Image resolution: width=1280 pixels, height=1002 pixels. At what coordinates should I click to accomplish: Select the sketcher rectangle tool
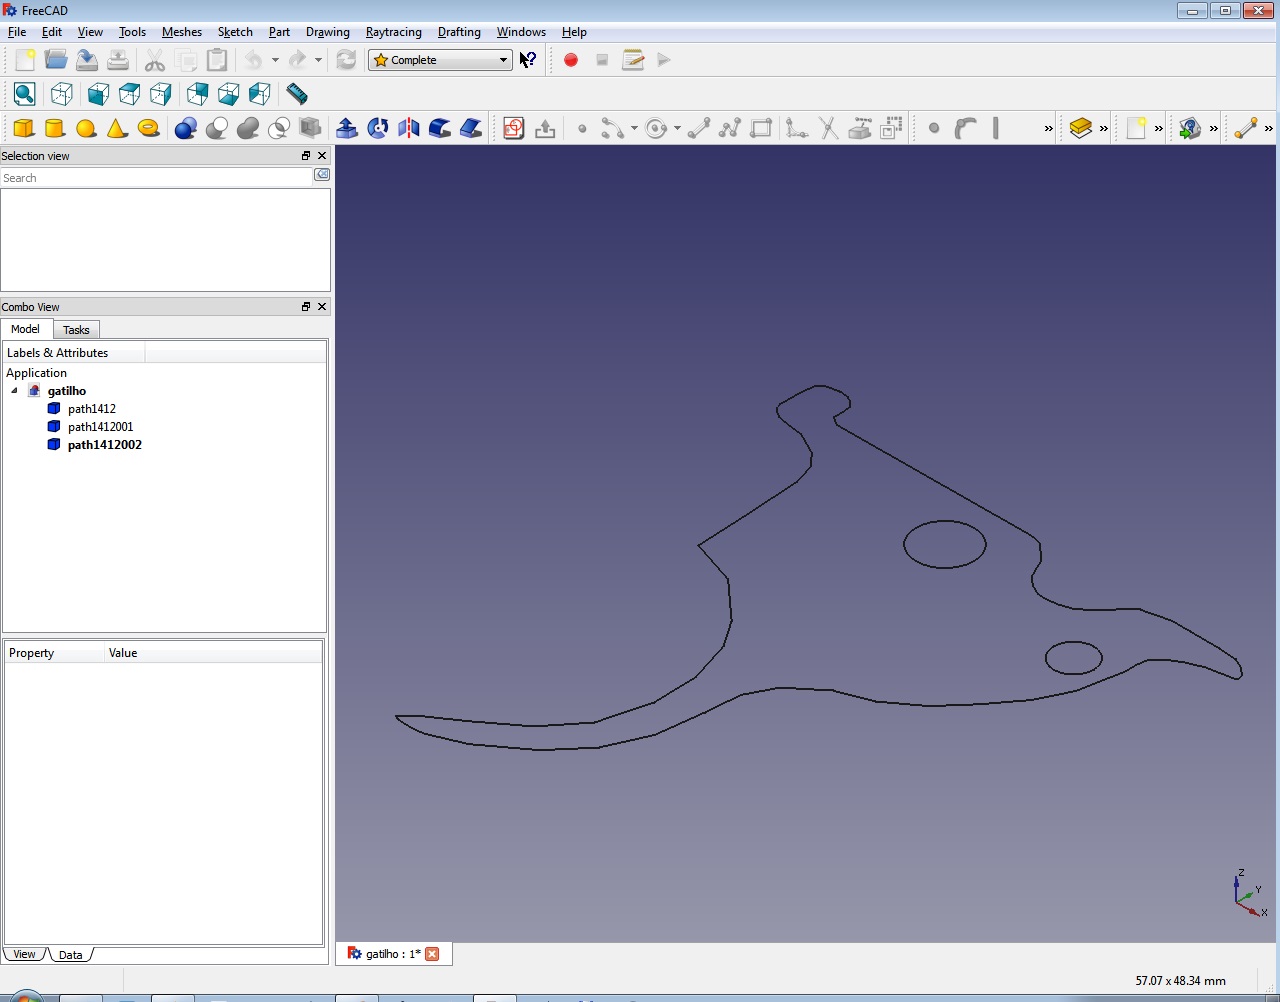click(x=761, y=128)
